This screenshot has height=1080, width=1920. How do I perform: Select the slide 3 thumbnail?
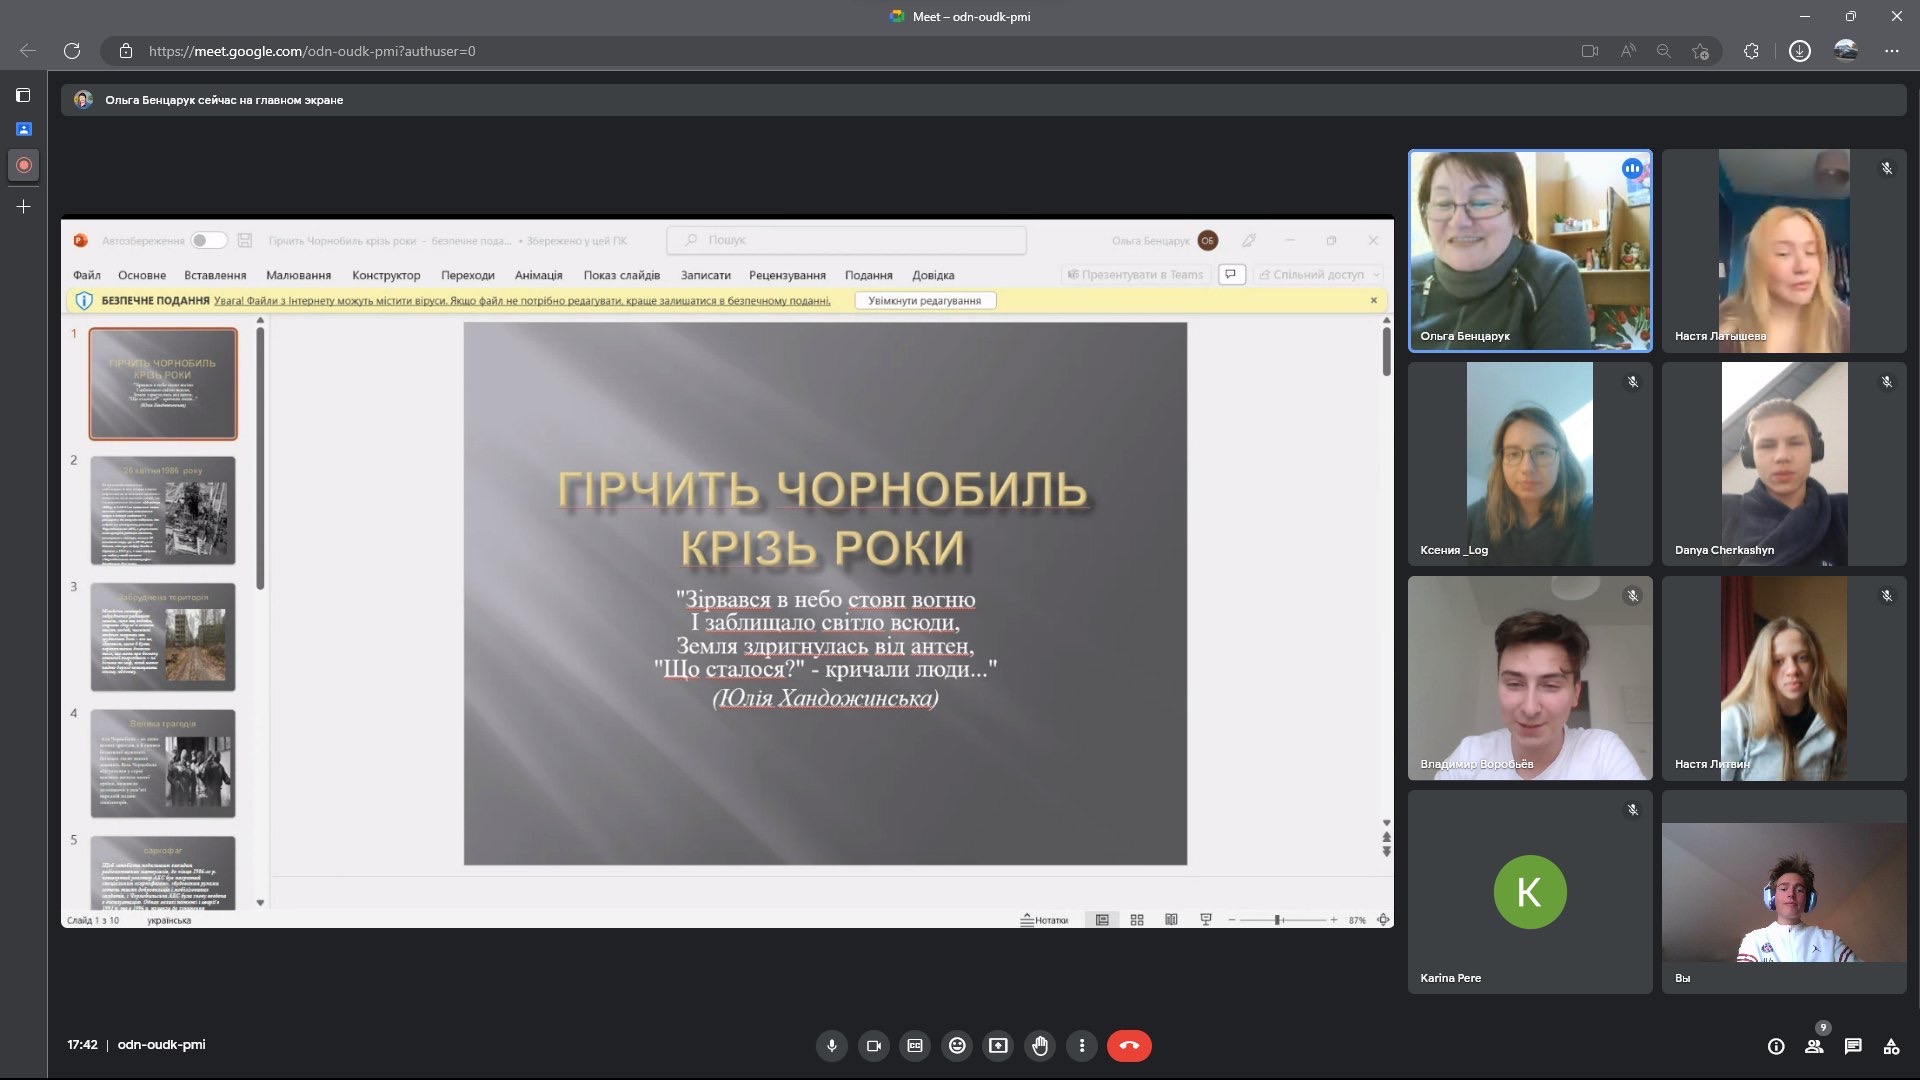163,637
